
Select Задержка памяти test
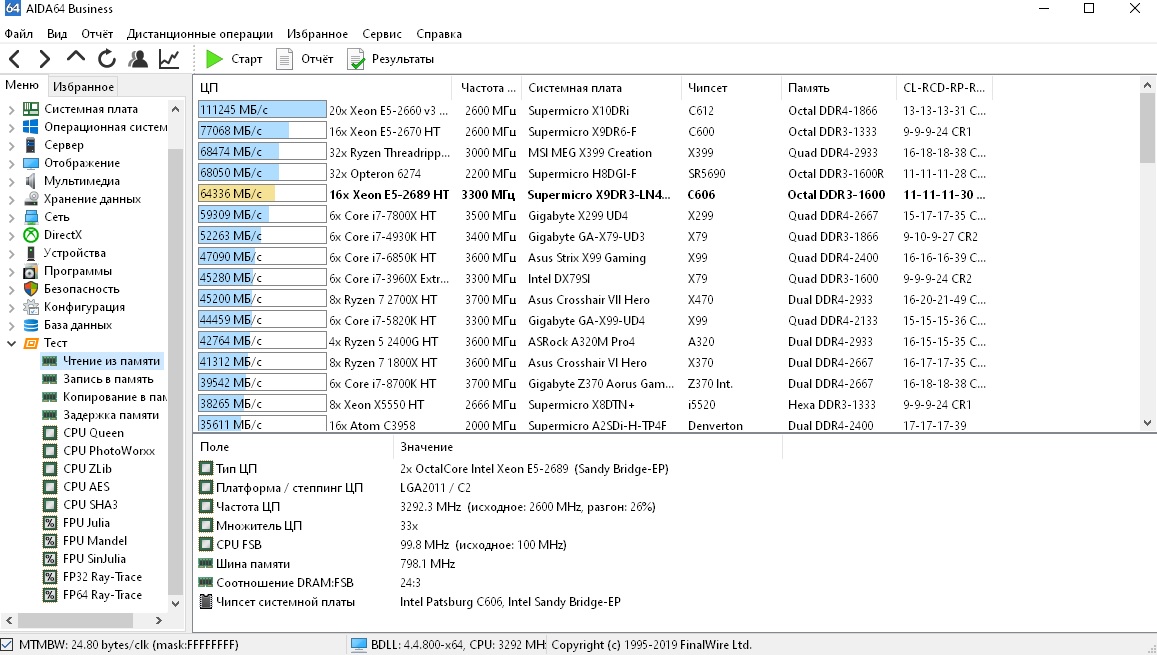(x=111, y=415)
